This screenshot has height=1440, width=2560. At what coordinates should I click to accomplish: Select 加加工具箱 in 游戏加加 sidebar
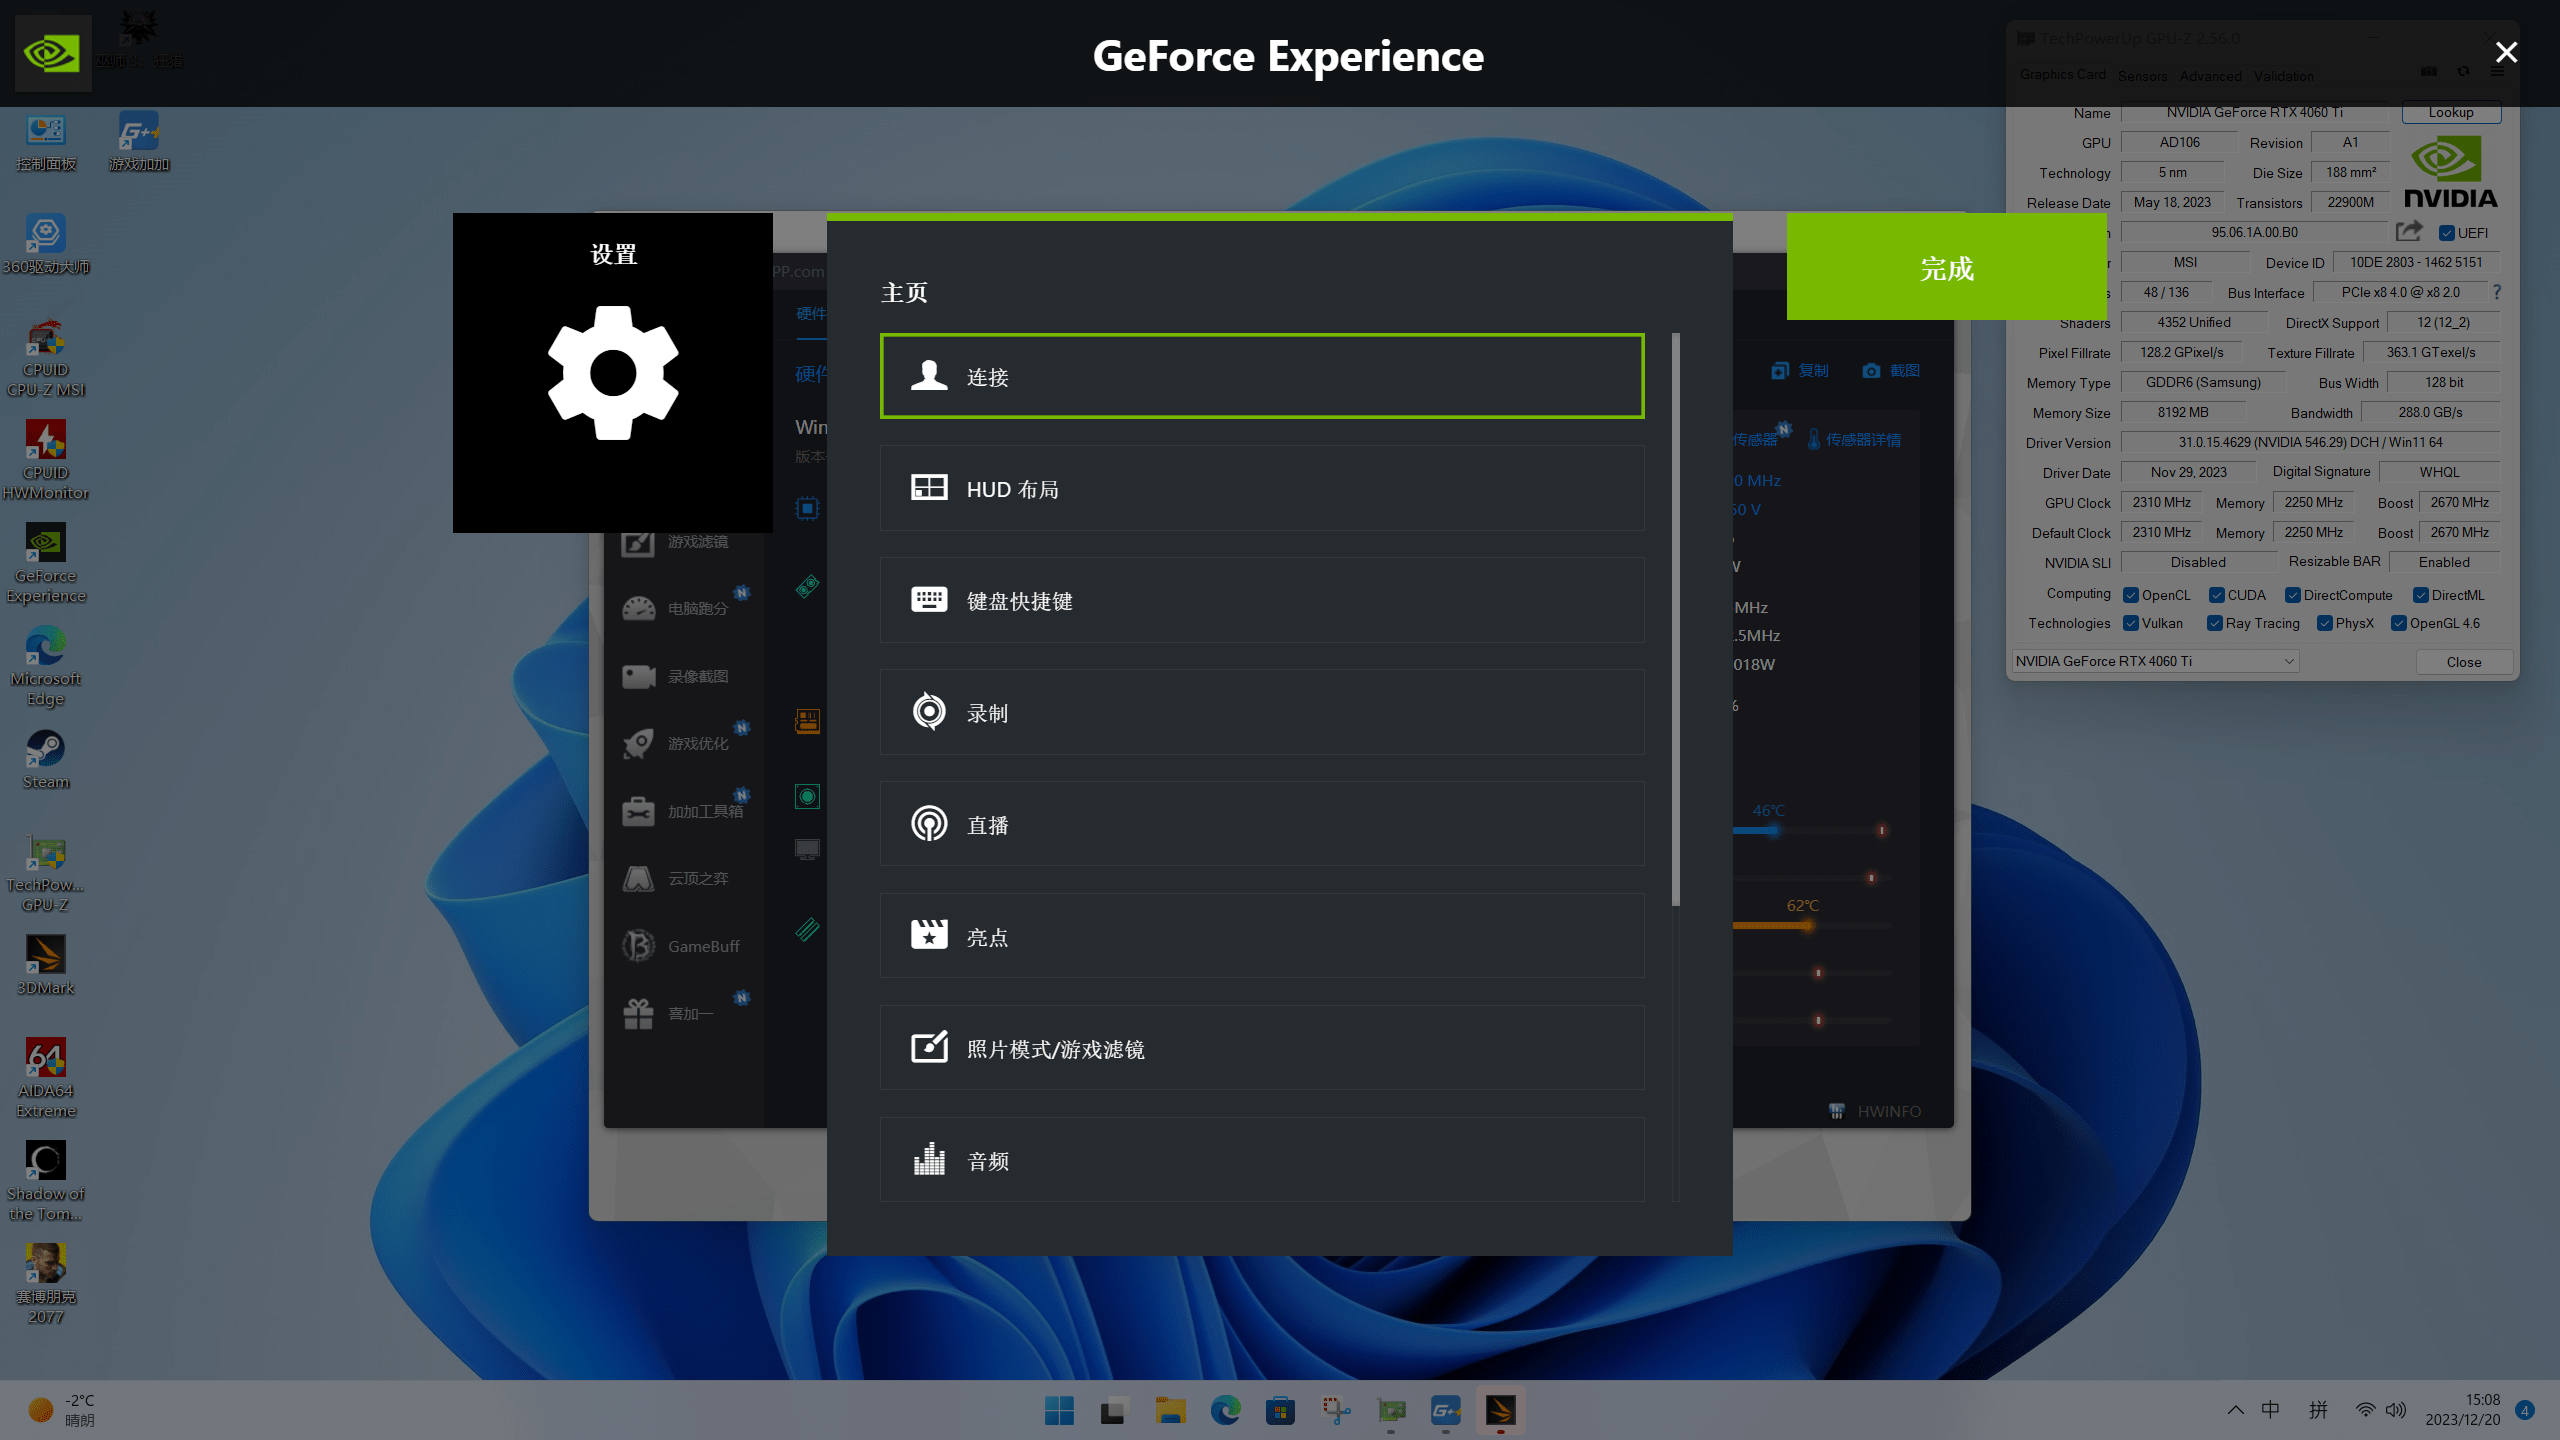[684, 811]
